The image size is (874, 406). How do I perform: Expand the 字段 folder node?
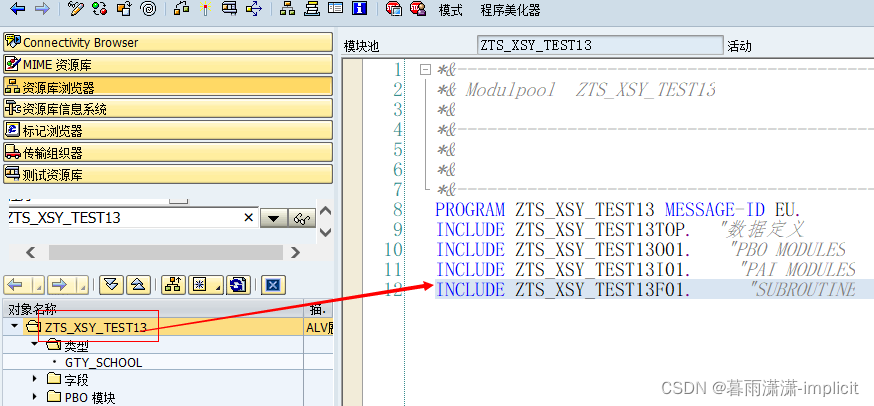coord(36,380)
